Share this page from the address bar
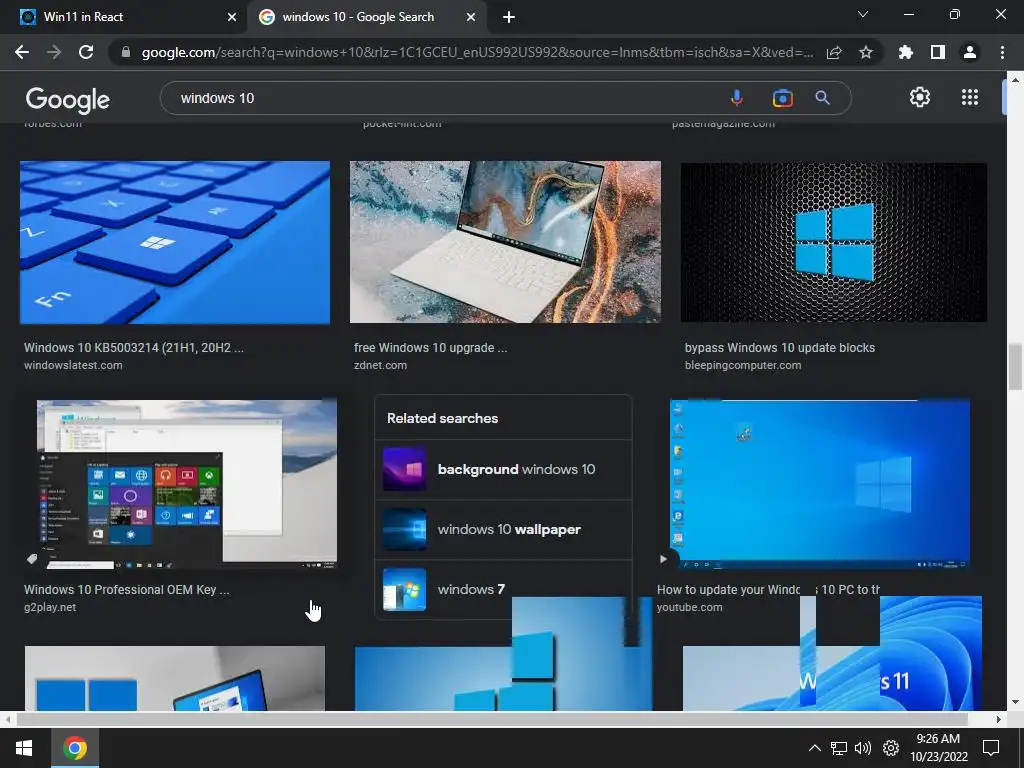This screenshot has width=1024, height=768. tap(833, 52)
